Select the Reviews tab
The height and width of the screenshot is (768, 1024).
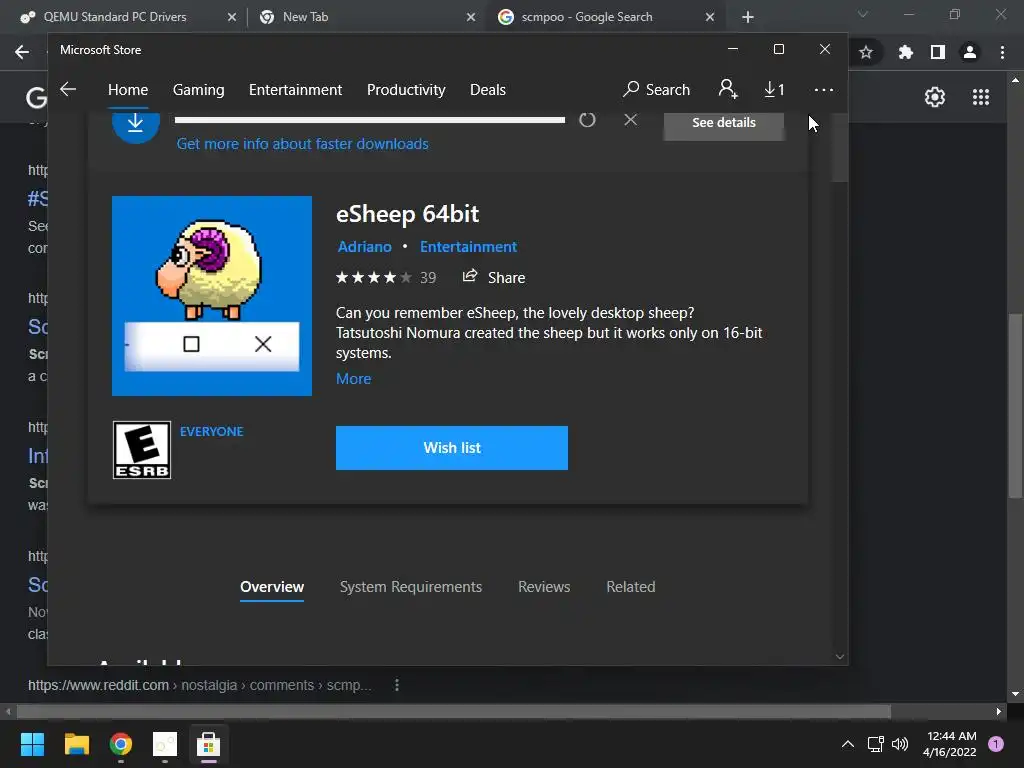tap(544, 587)
